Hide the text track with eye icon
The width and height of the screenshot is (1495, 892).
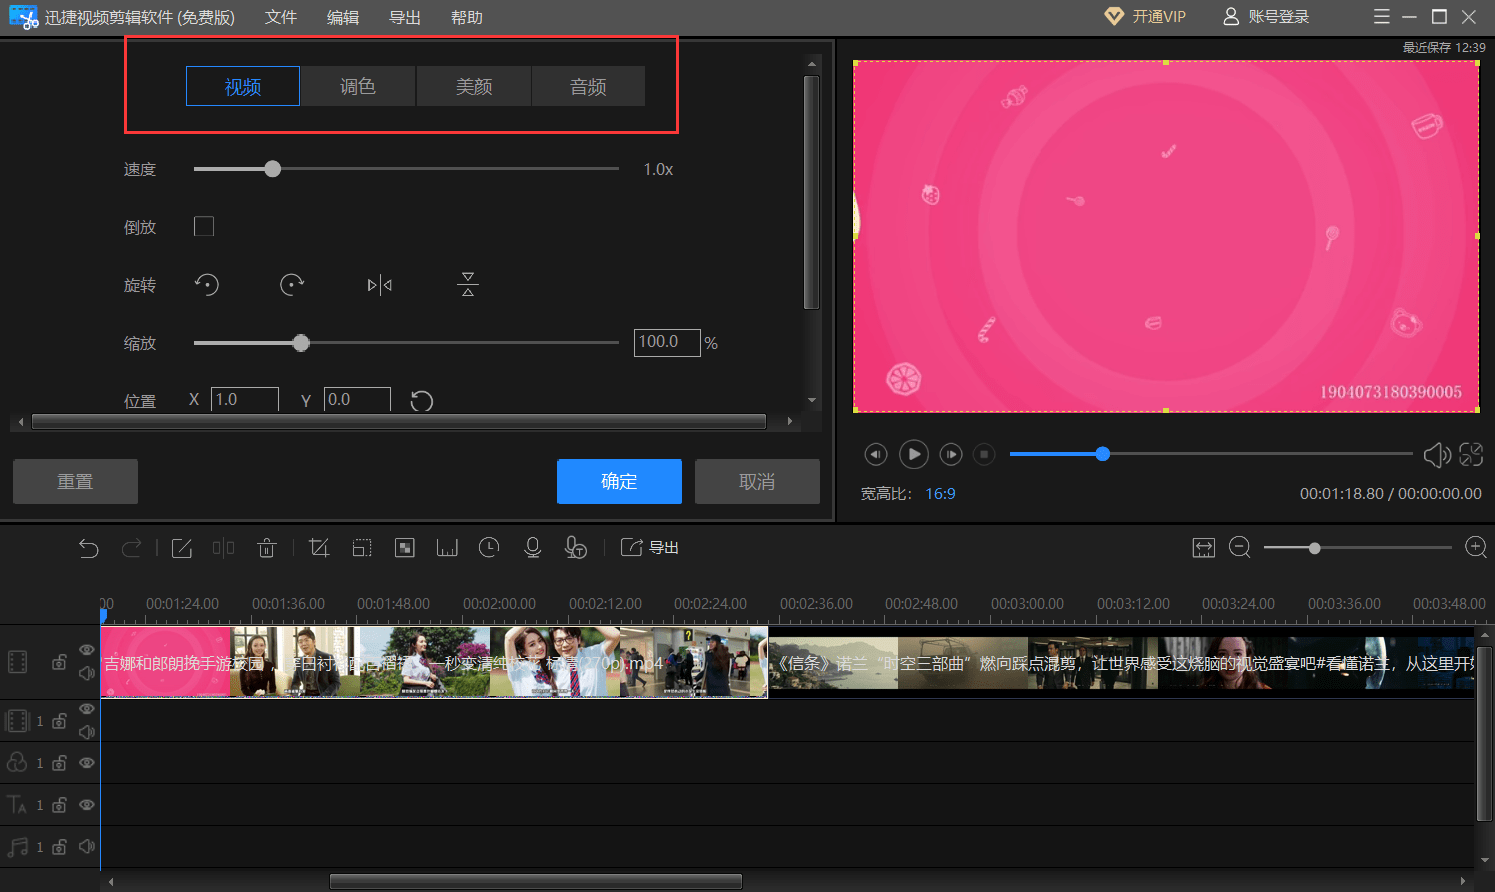(x=87, y=804)
